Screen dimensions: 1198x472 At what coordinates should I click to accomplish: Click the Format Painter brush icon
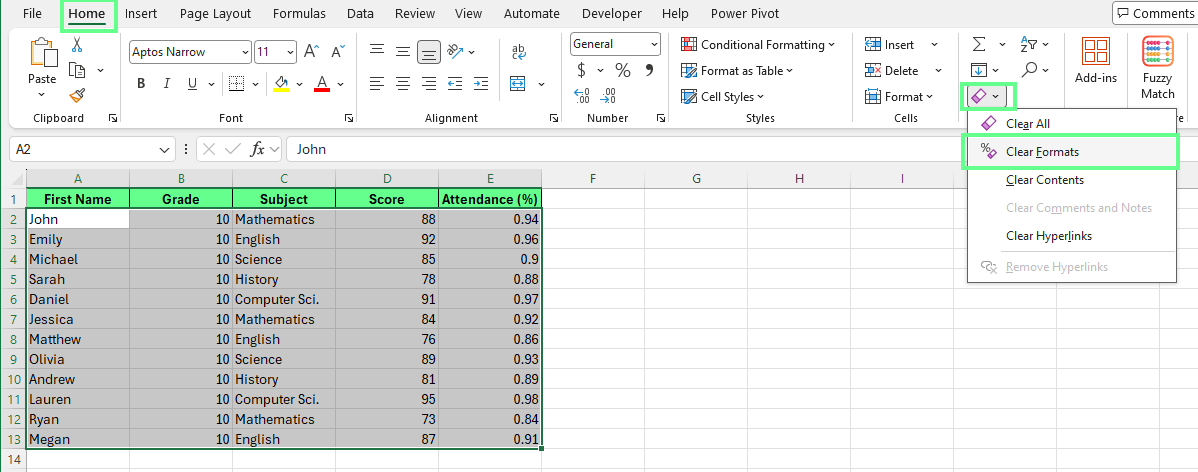click(x=77, y=95)
